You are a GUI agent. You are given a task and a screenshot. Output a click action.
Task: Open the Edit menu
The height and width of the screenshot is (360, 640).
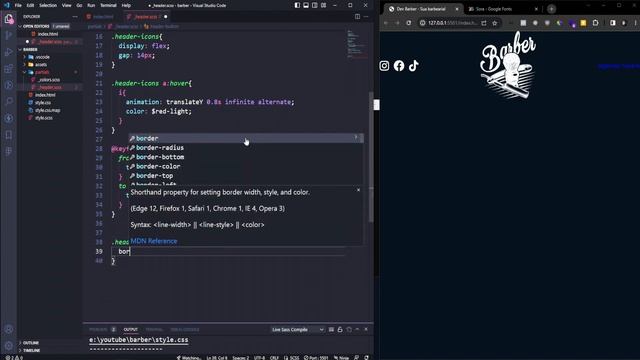(x=30, y=5)
